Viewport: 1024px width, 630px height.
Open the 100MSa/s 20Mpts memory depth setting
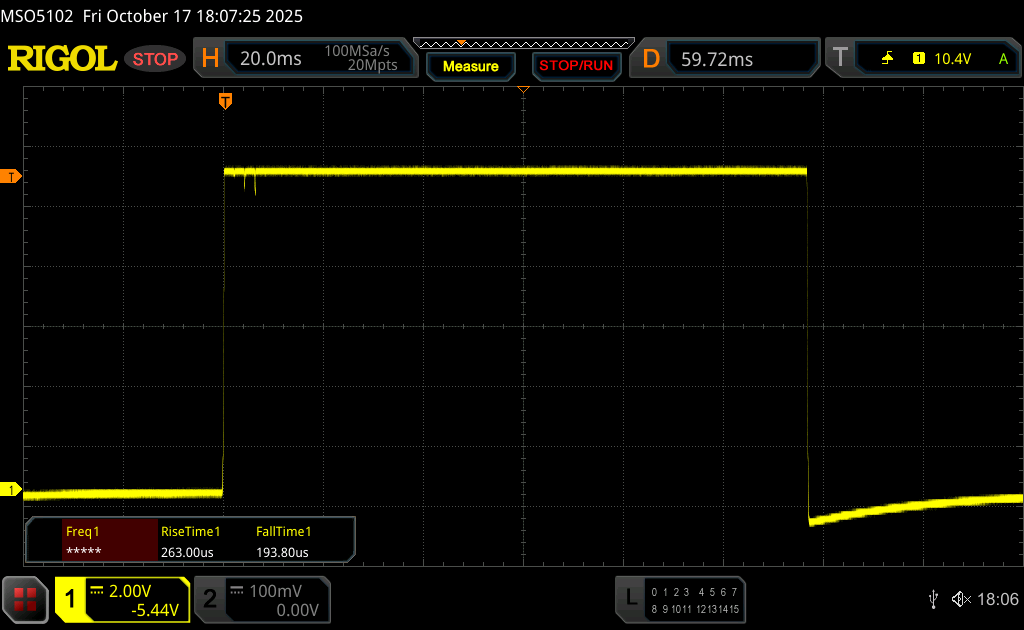(x=361, y=59)
